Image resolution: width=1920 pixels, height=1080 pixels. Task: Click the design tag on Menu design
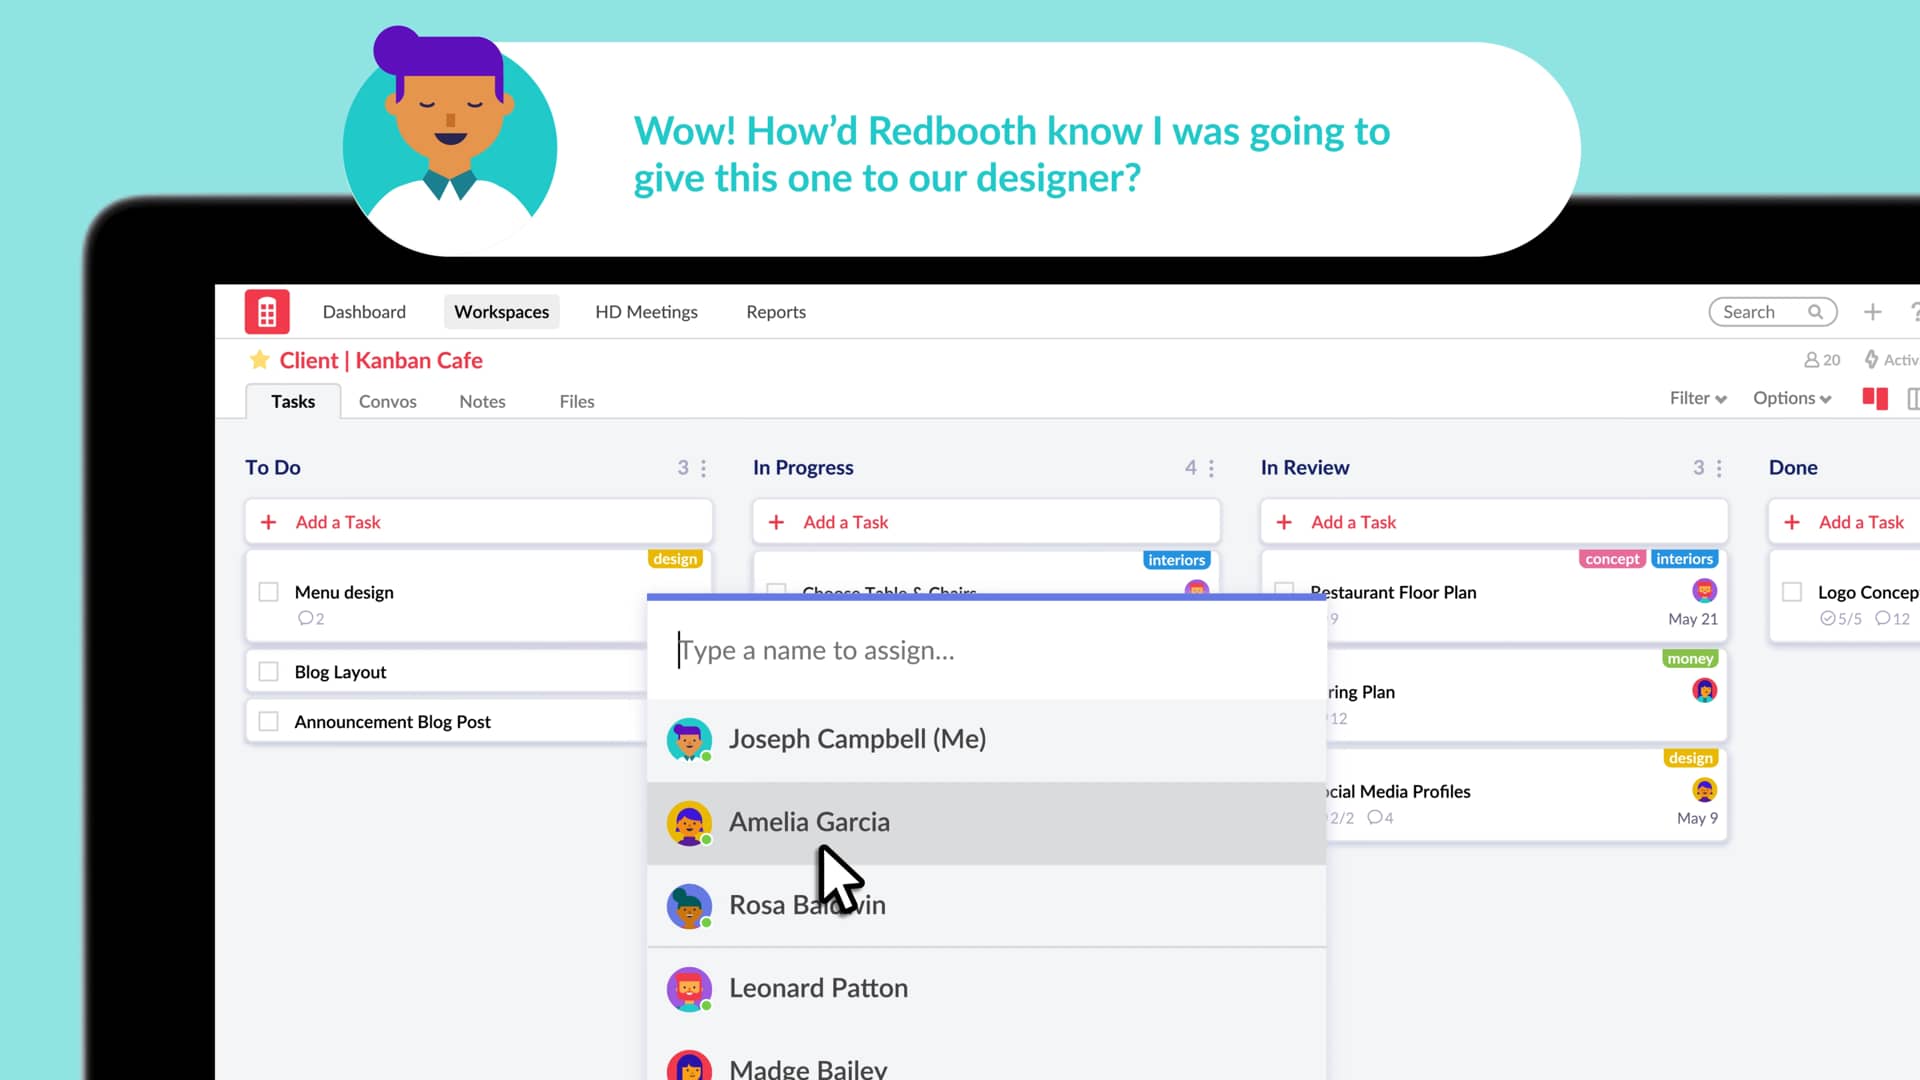(x=675, y=559)
